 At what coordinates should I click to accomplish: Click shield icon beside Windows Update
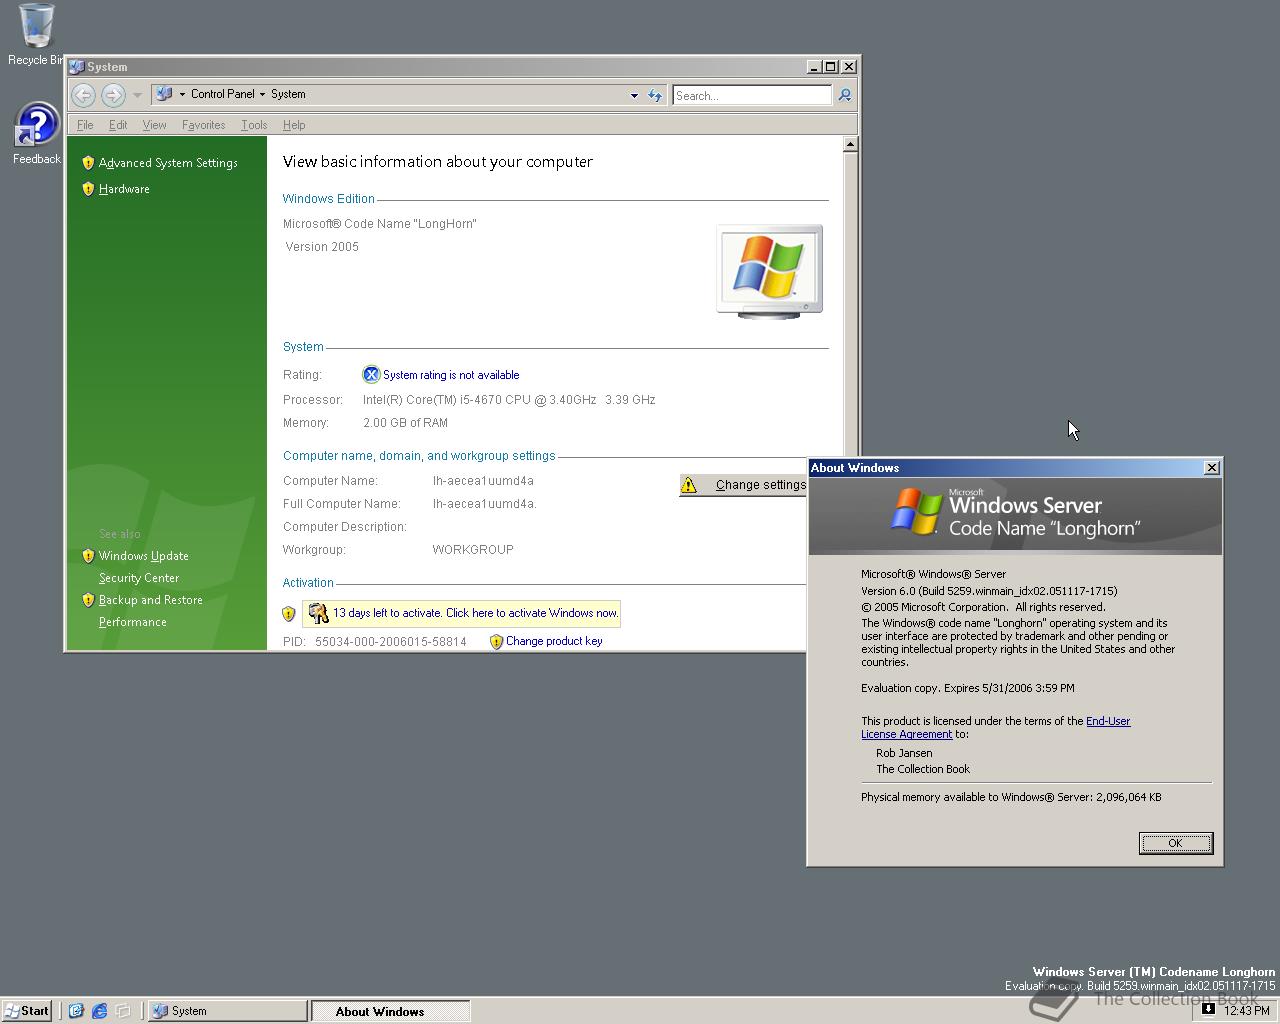88,556
